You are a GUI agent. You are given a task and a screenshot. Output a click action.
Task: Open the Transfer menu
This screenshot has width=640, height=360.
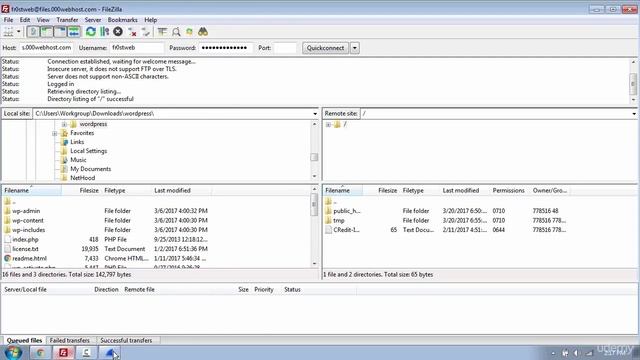click(67, 20)
